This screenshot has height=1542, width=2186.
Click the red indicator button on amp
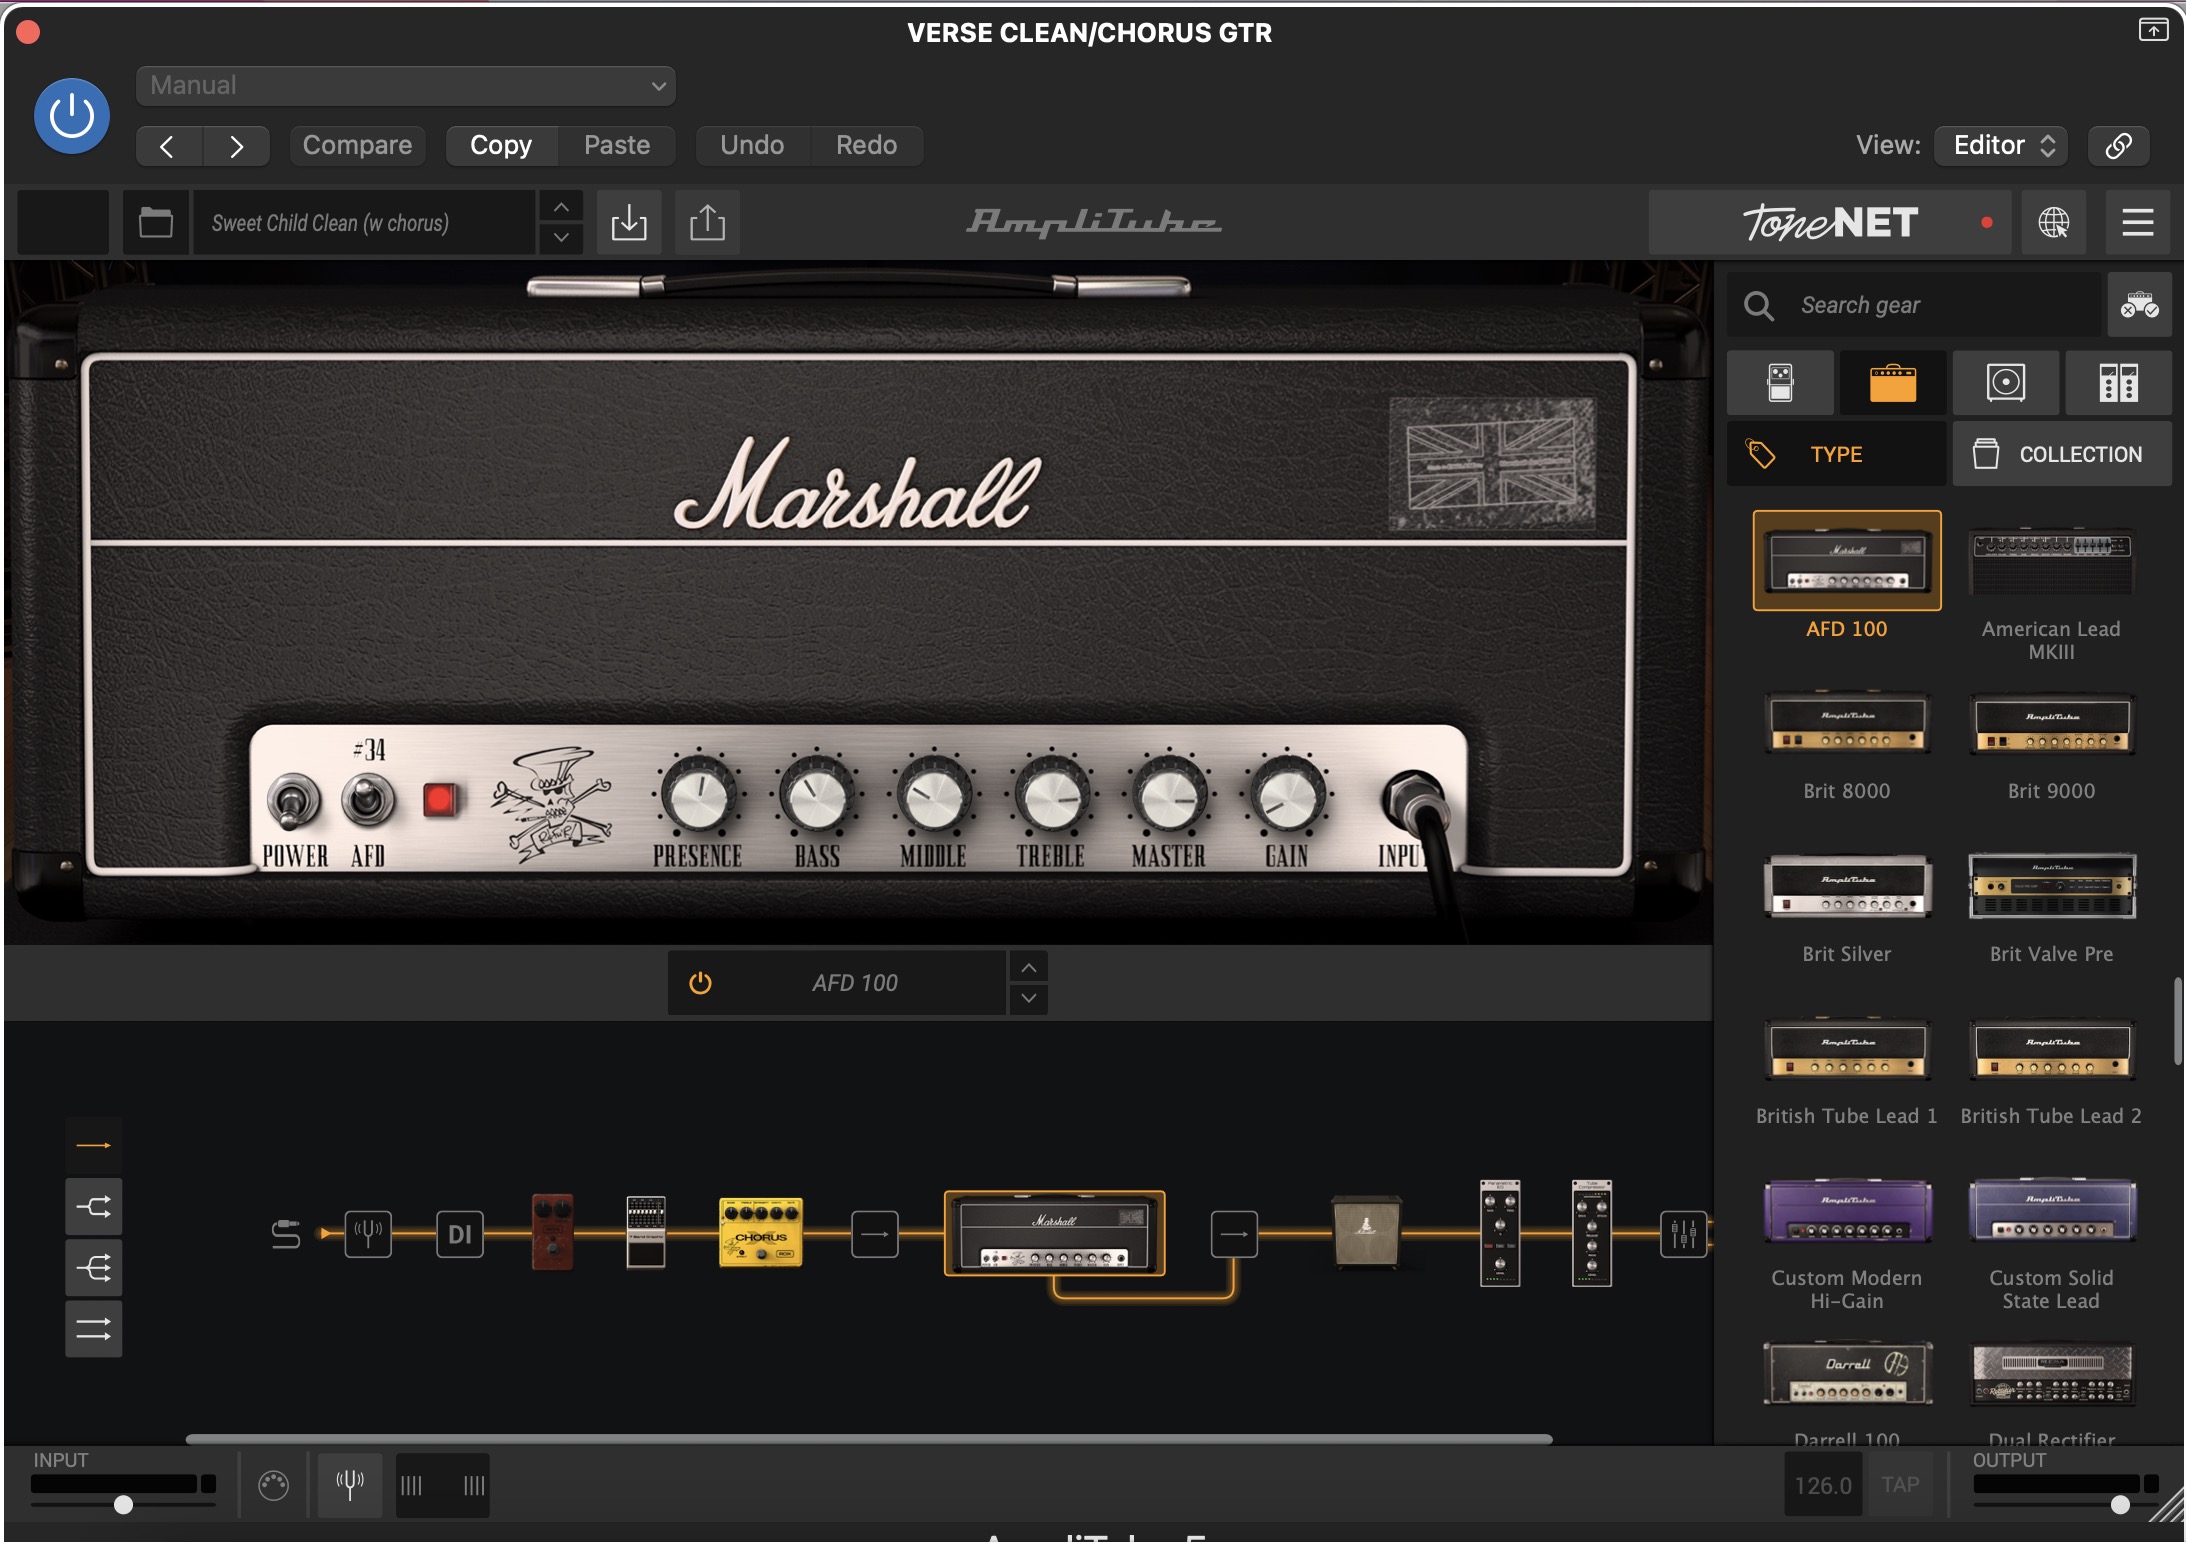coord(439,800)
